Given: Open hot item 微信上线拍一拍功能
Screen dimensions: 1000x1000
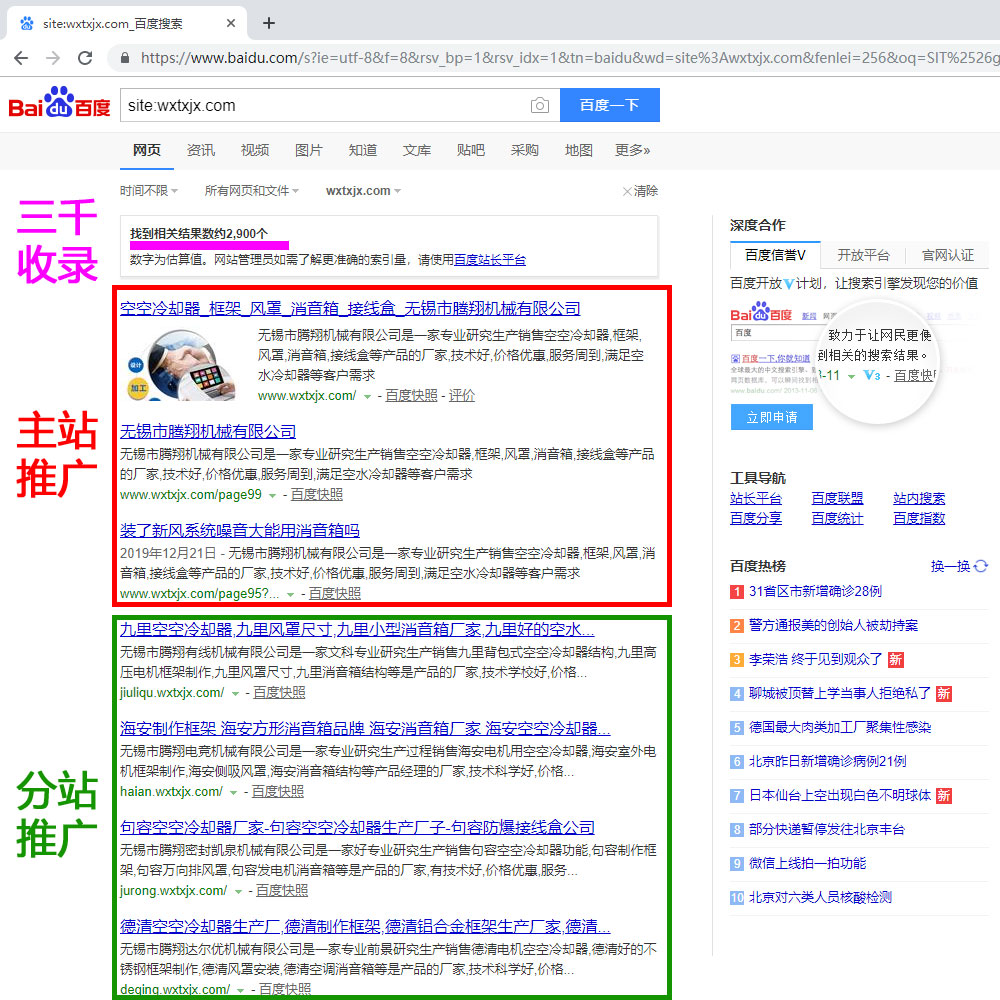Looking at the screenshot, I should point(807,864).
